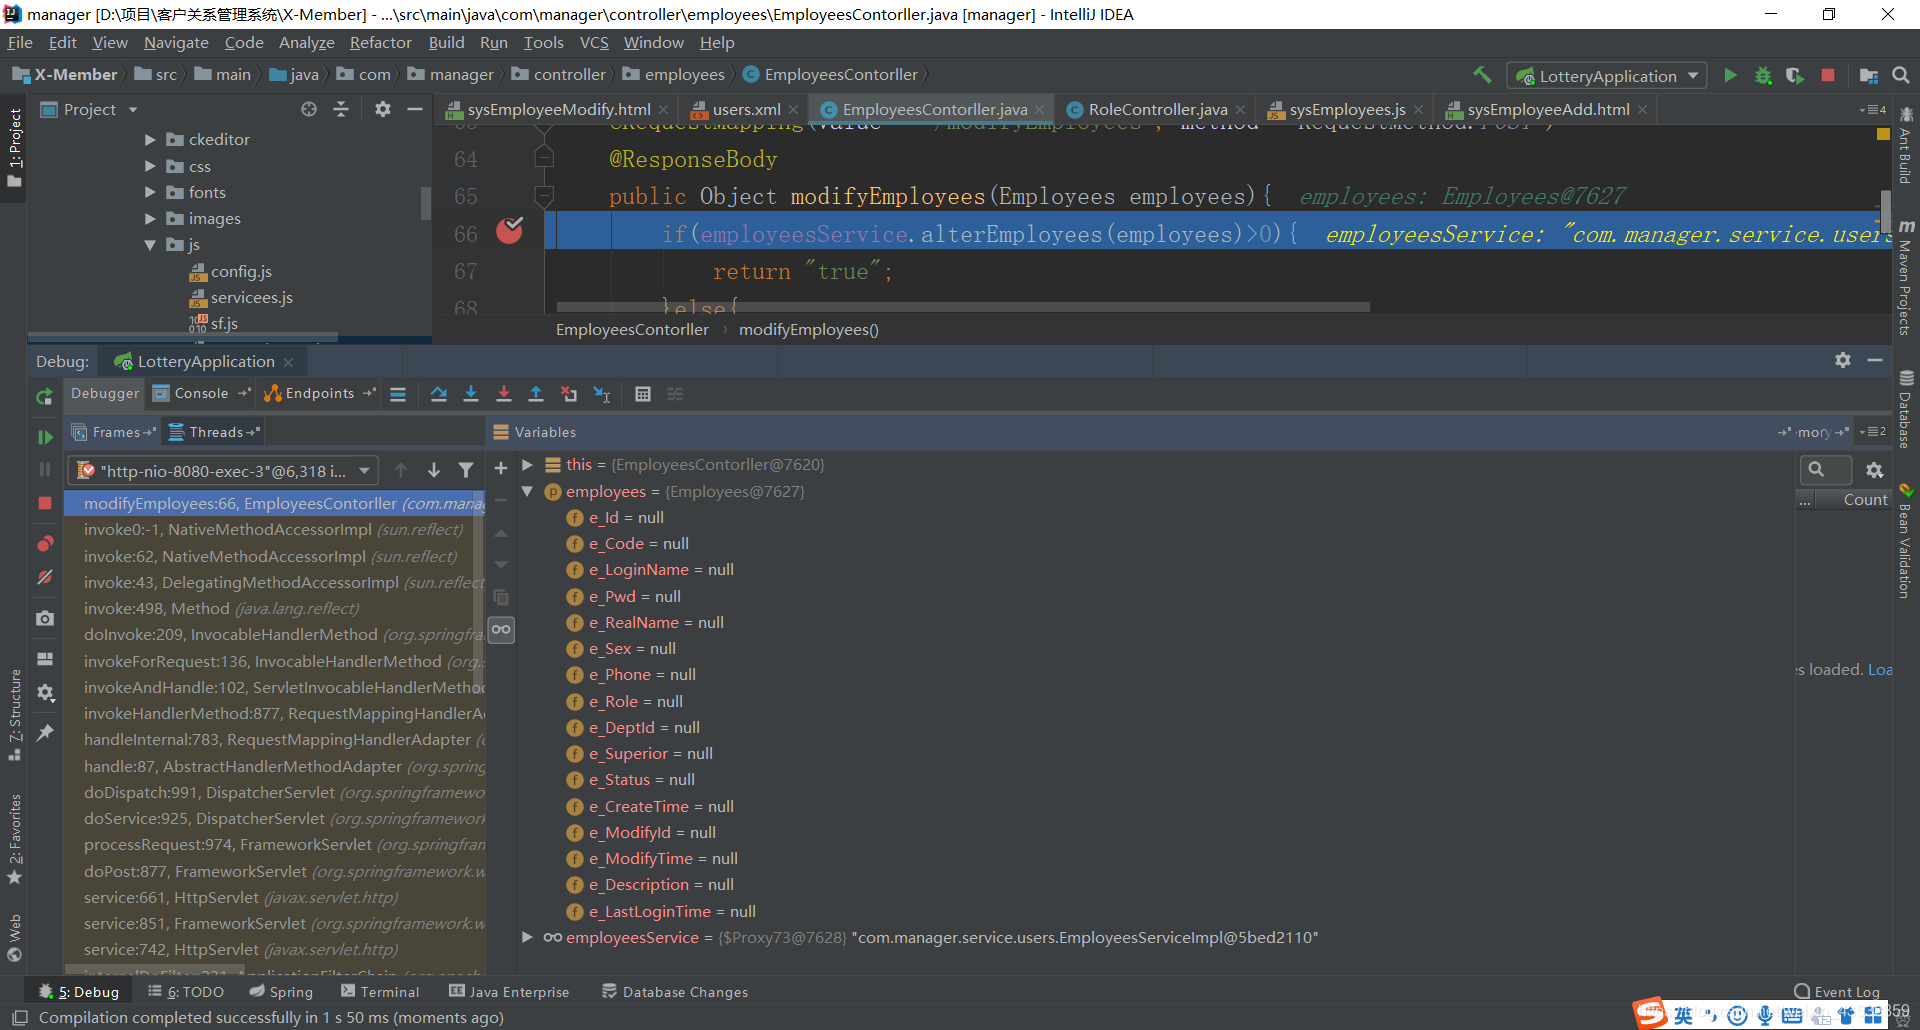Expand 'this' variable node
Image resolution: width=1920 pixels, height=1030 pixels.
coord(527,465)
